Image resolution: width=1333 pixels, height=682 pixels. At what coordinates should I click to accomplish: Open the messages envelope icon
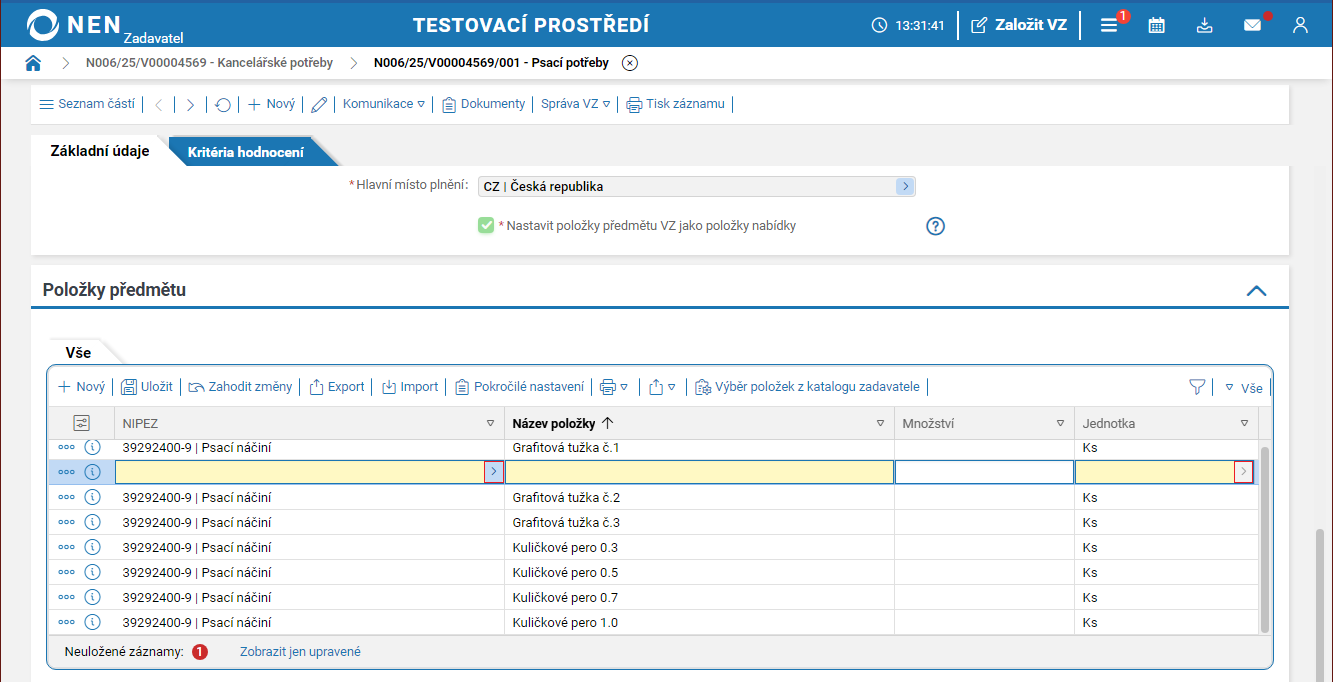click(1252, 25)
